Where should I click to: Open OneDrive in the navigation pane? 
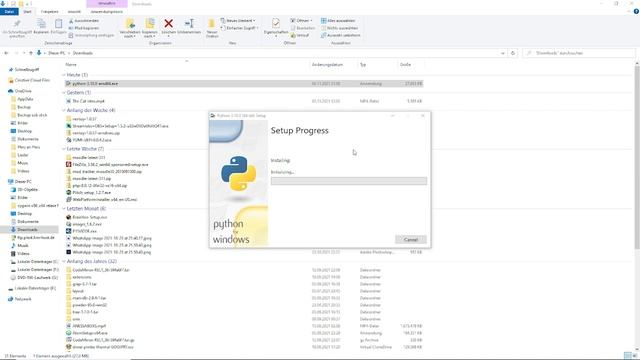coord(23,91)
